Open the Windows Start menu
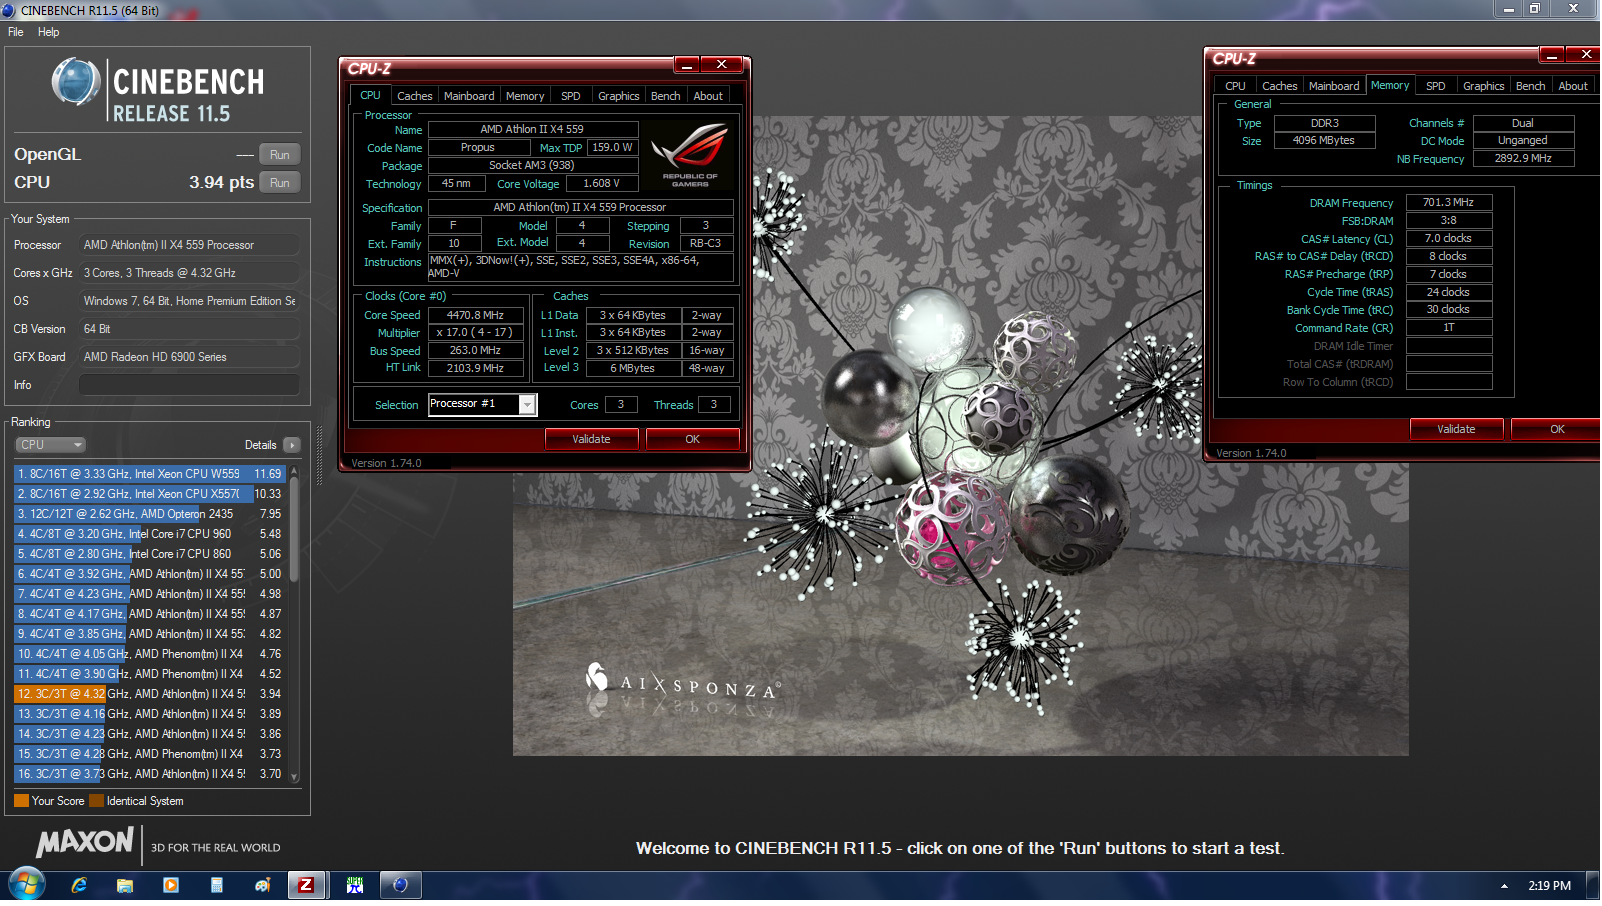The width and height of the screenshot is (1602, 906). pos(26,885)
